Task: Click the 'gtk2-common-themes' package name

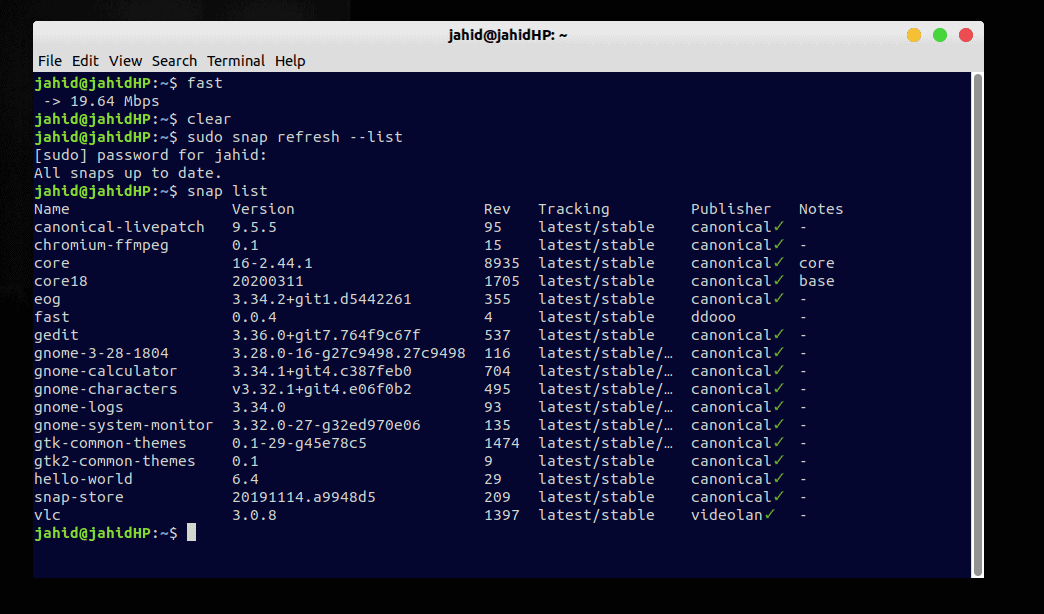Action: 115,461
